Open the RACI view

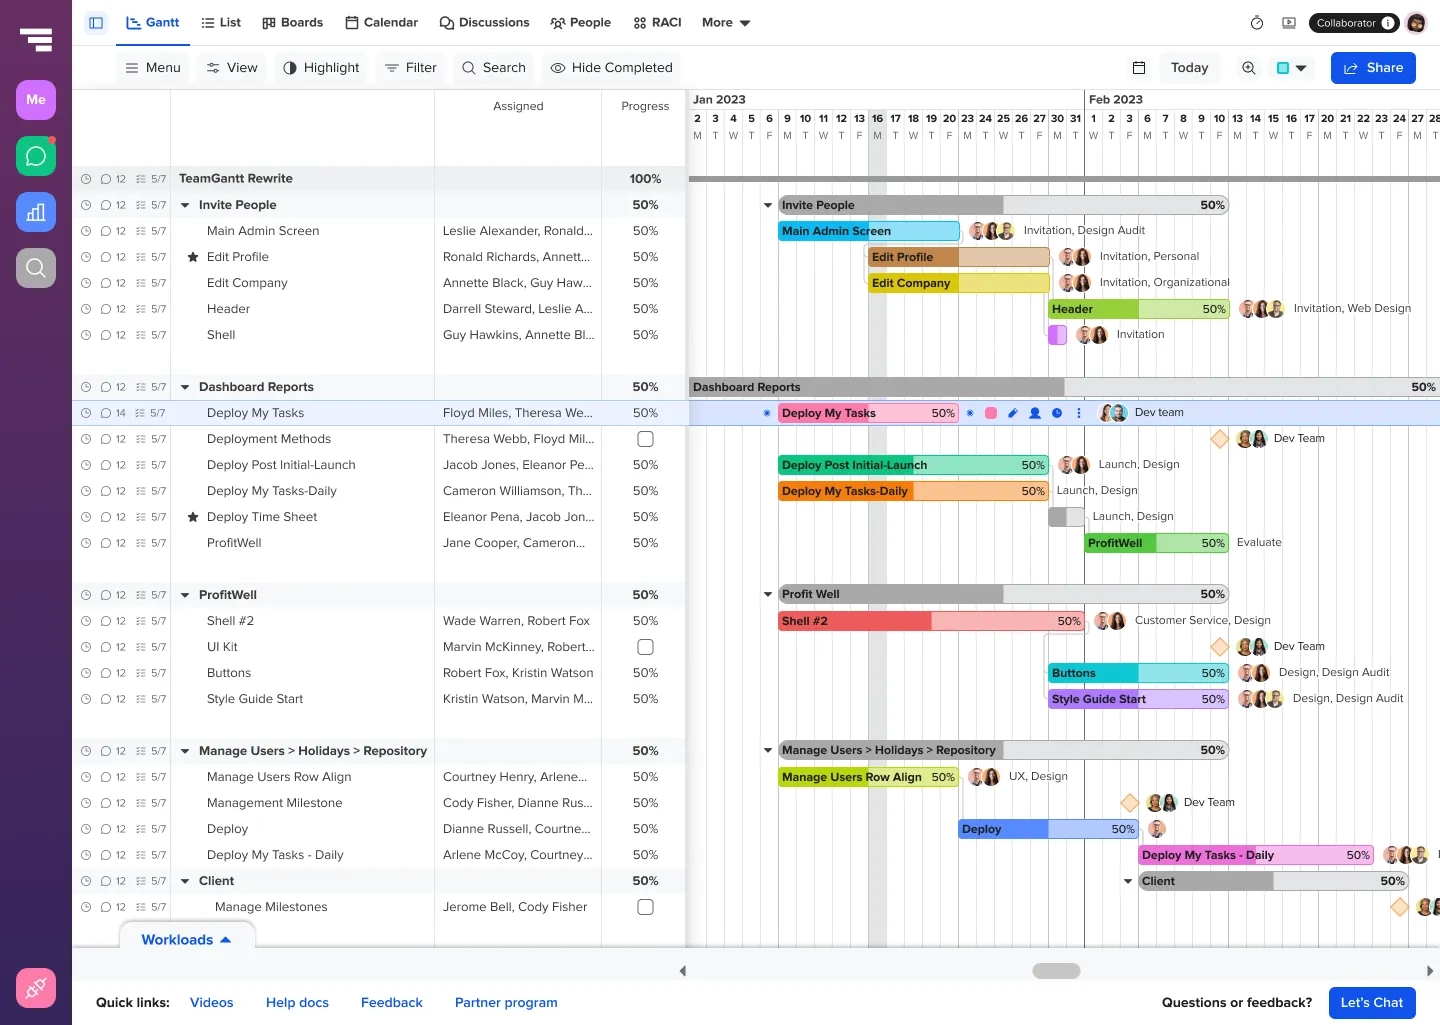tap(657, 22)
